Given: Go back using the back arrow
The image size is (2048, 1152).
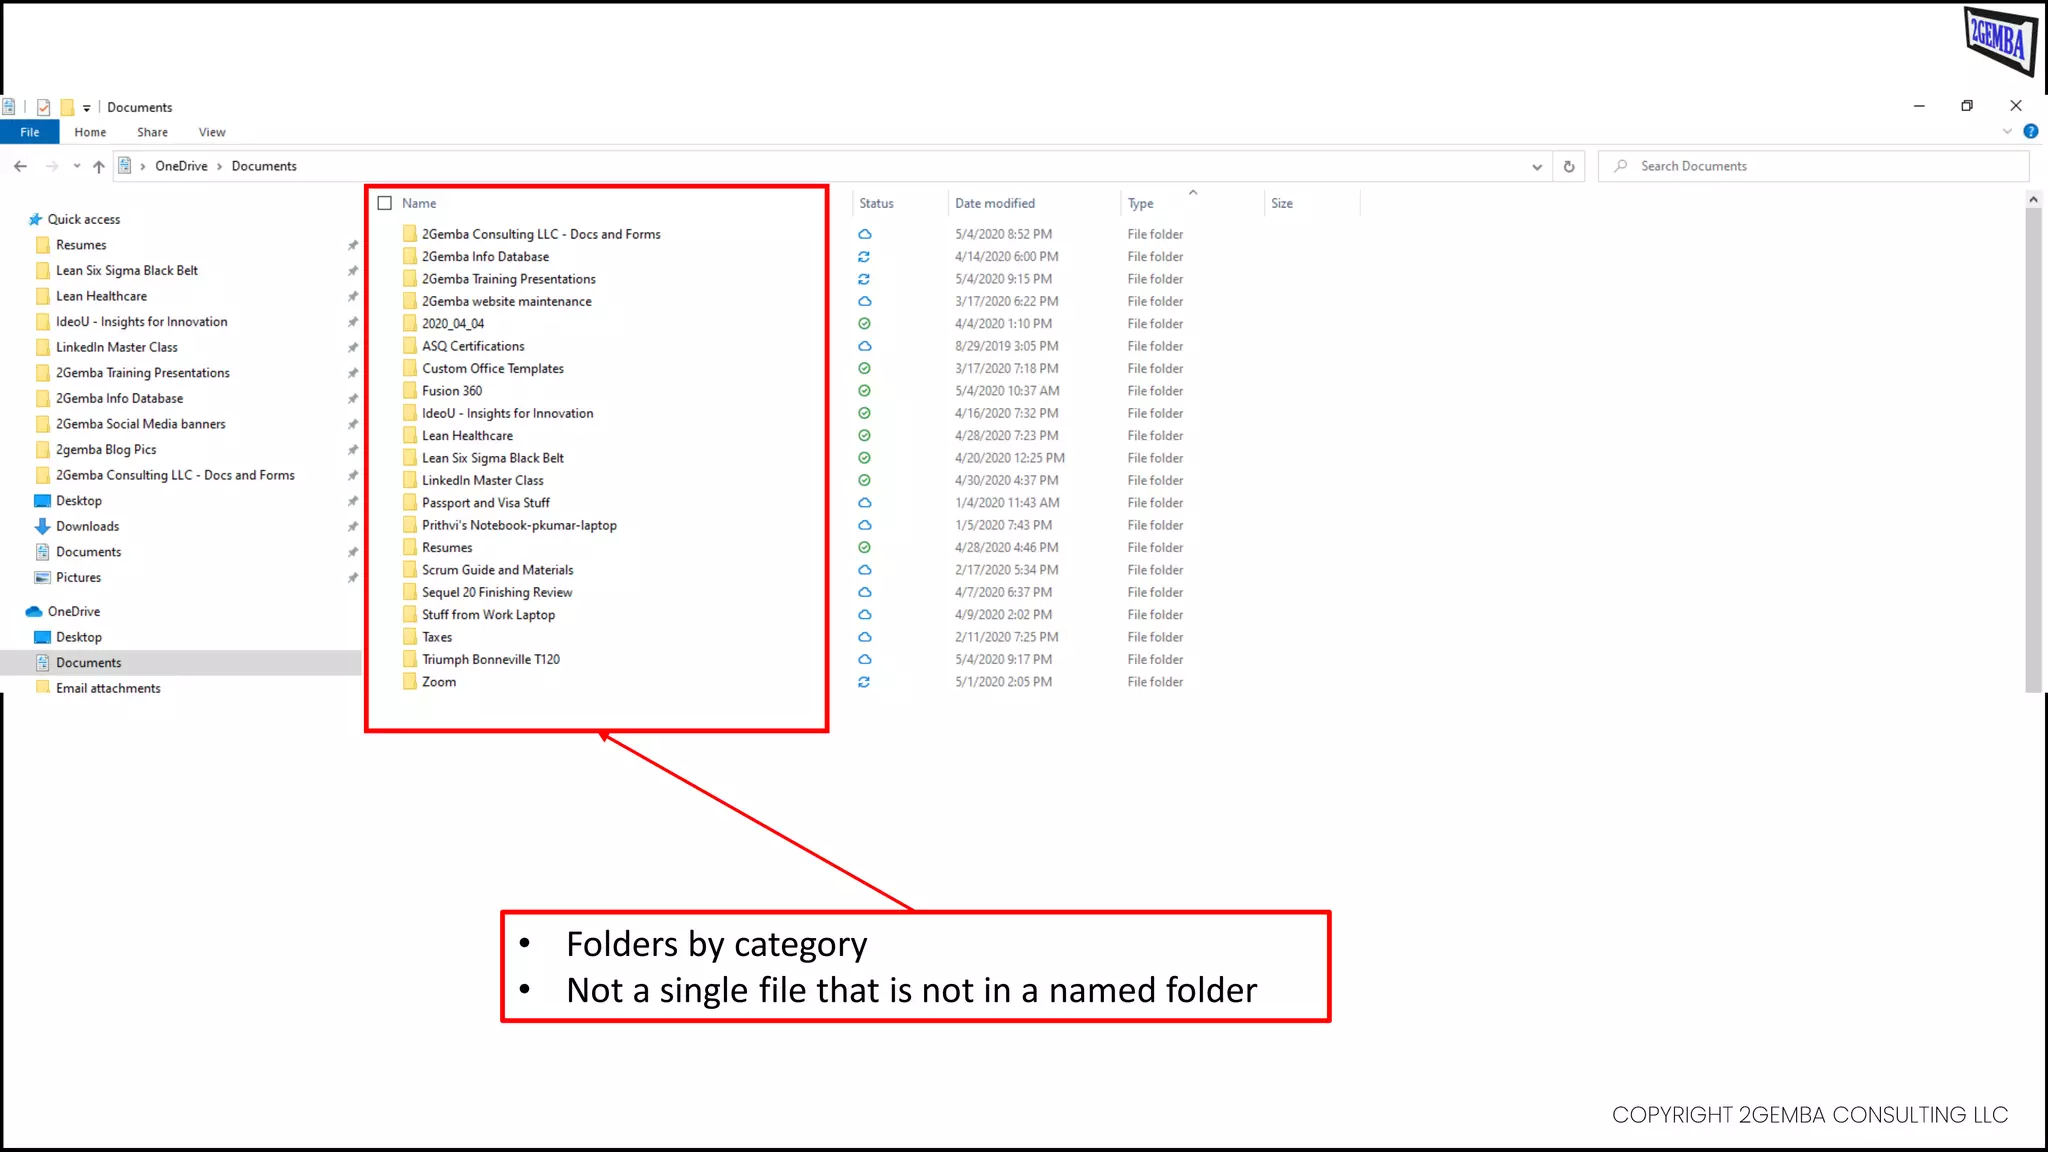Looking at the screenshot, I should coord(21,167).
